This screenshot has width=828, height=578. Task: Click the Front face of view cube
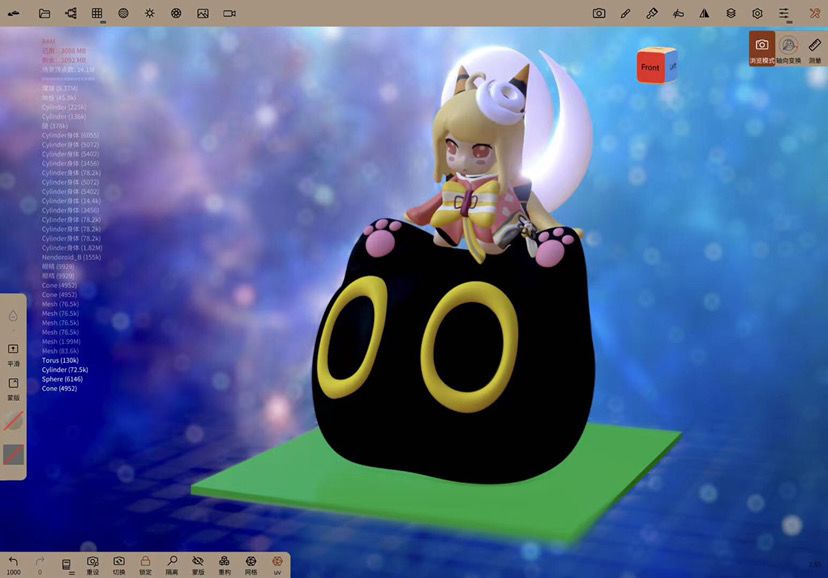[x=650, y=68]
